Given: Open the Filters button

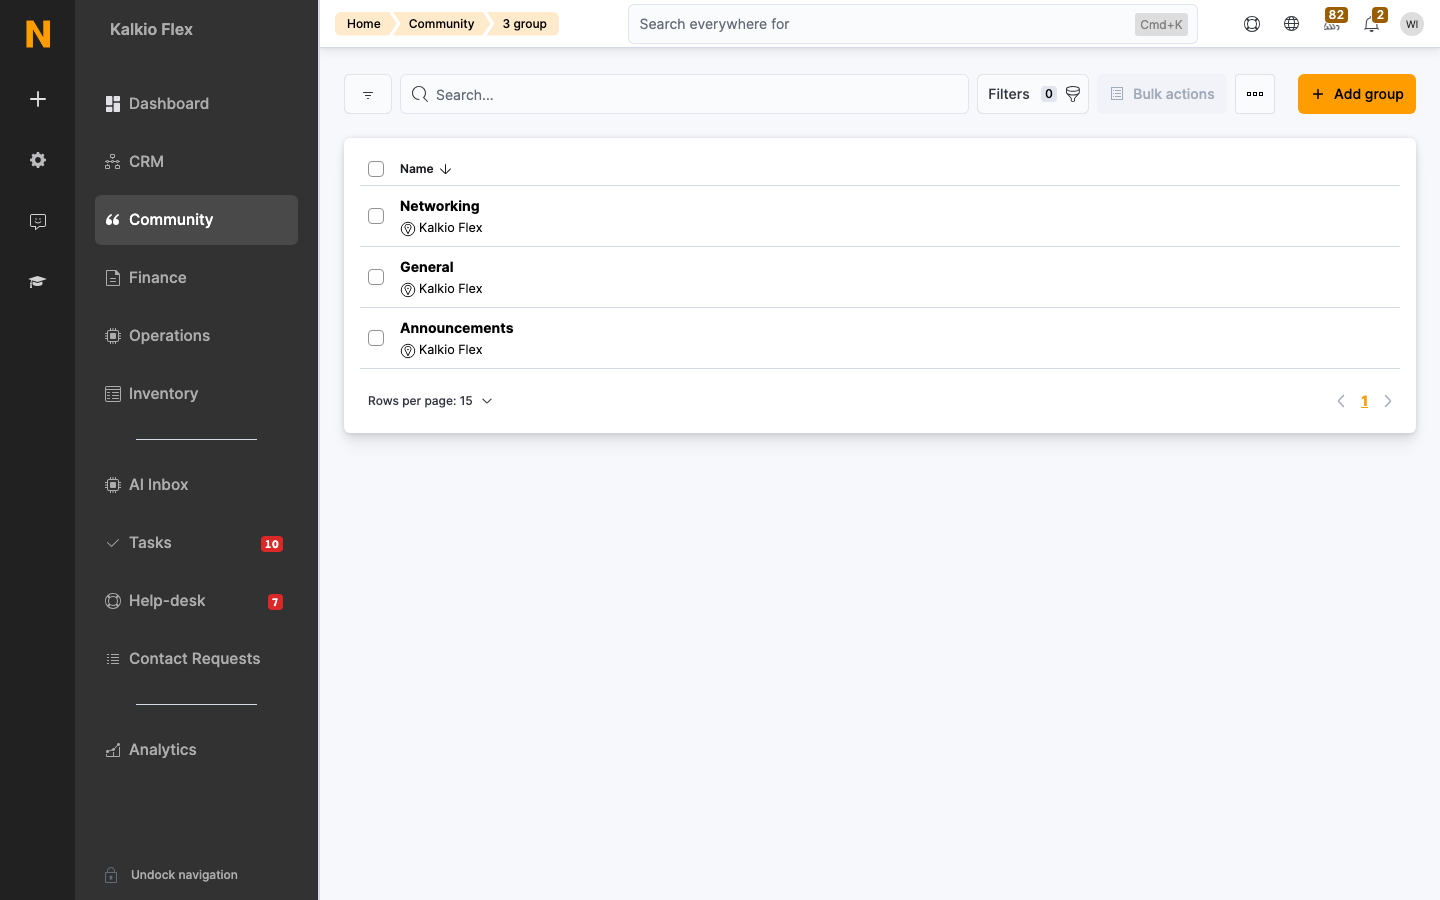Looking at the screenshot, I should point(1033,94).
